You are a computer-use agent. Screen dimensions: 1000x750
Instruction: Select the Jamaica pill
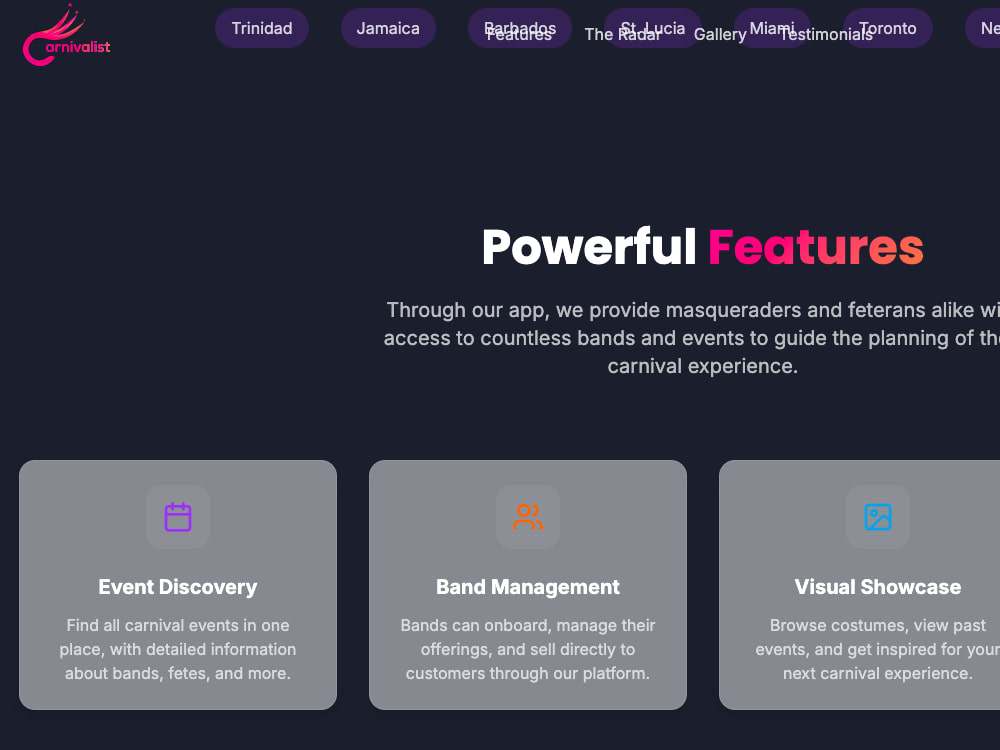click(388, 28)
